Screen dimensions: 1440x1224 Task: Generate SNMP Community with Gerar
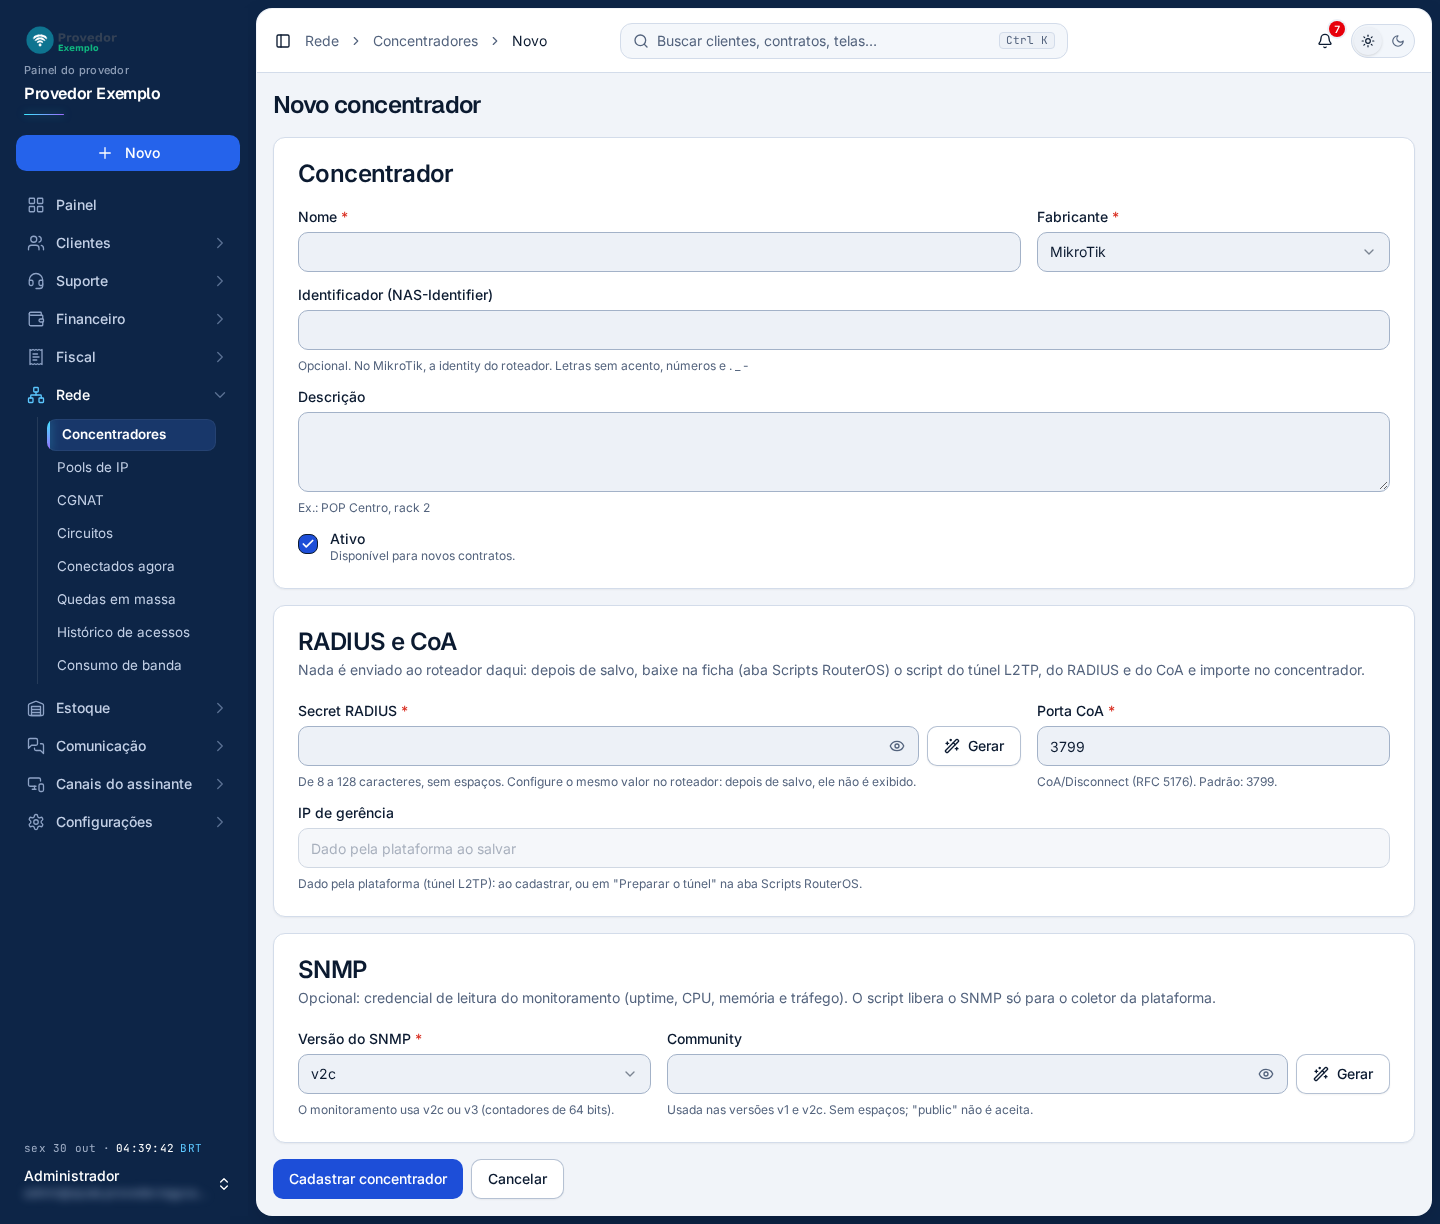1343,1074
